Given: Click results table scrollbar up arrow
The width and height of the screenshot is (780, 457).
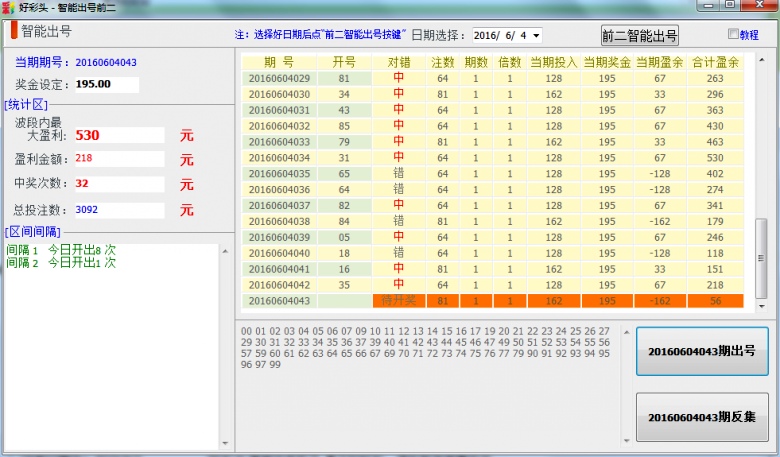Looking at the screenshot, I should (x=761, y=58).
